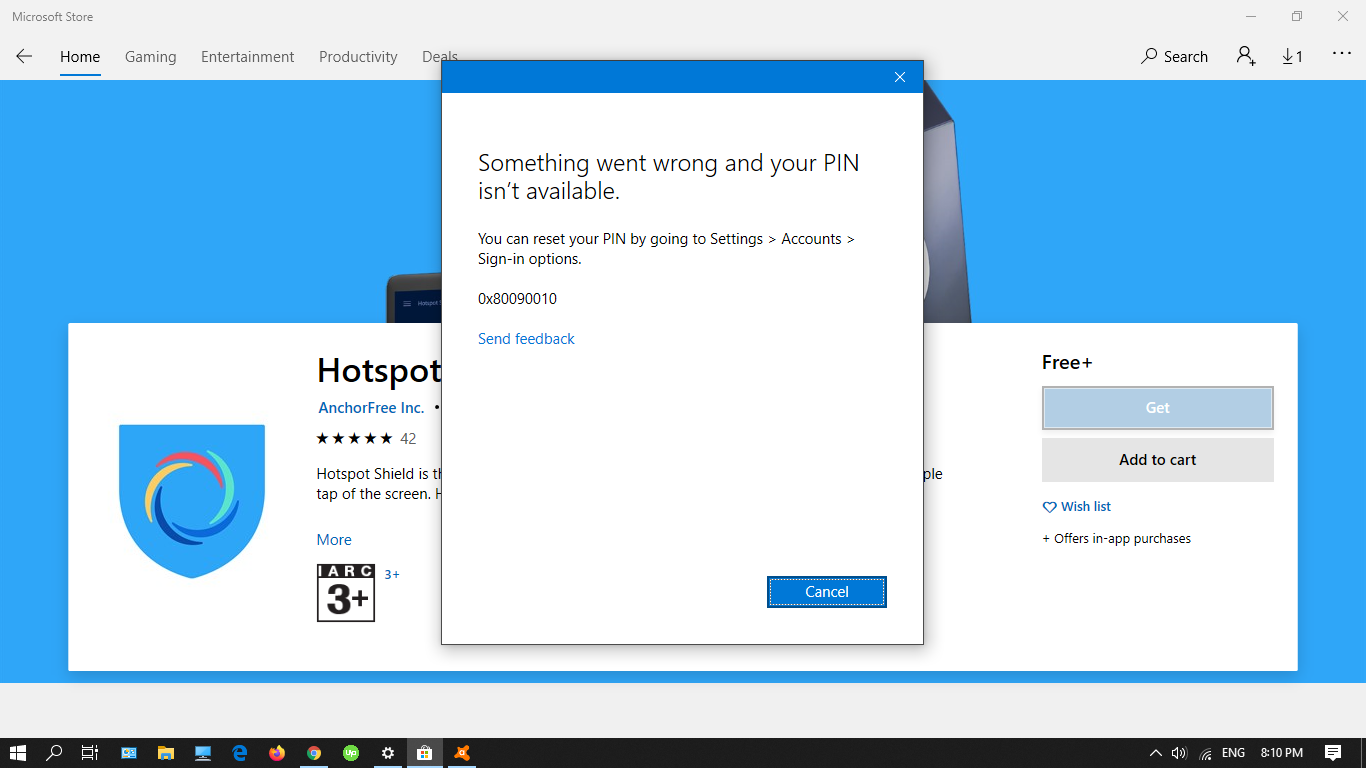Open the clock showing 8:10 PM
Image resolution: width=1366 pixels, height=768 pixels.
[x=1282, y=753]
